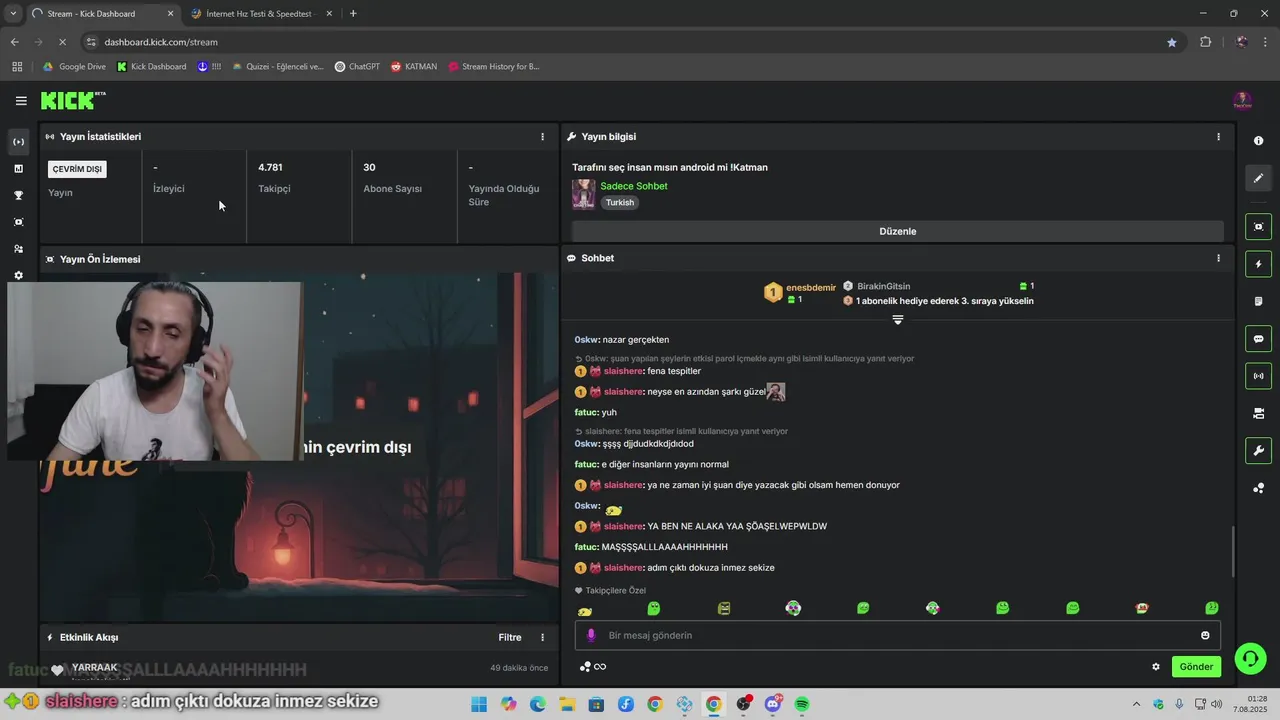Open the green support headset bubble

[x=1250, y=658]
